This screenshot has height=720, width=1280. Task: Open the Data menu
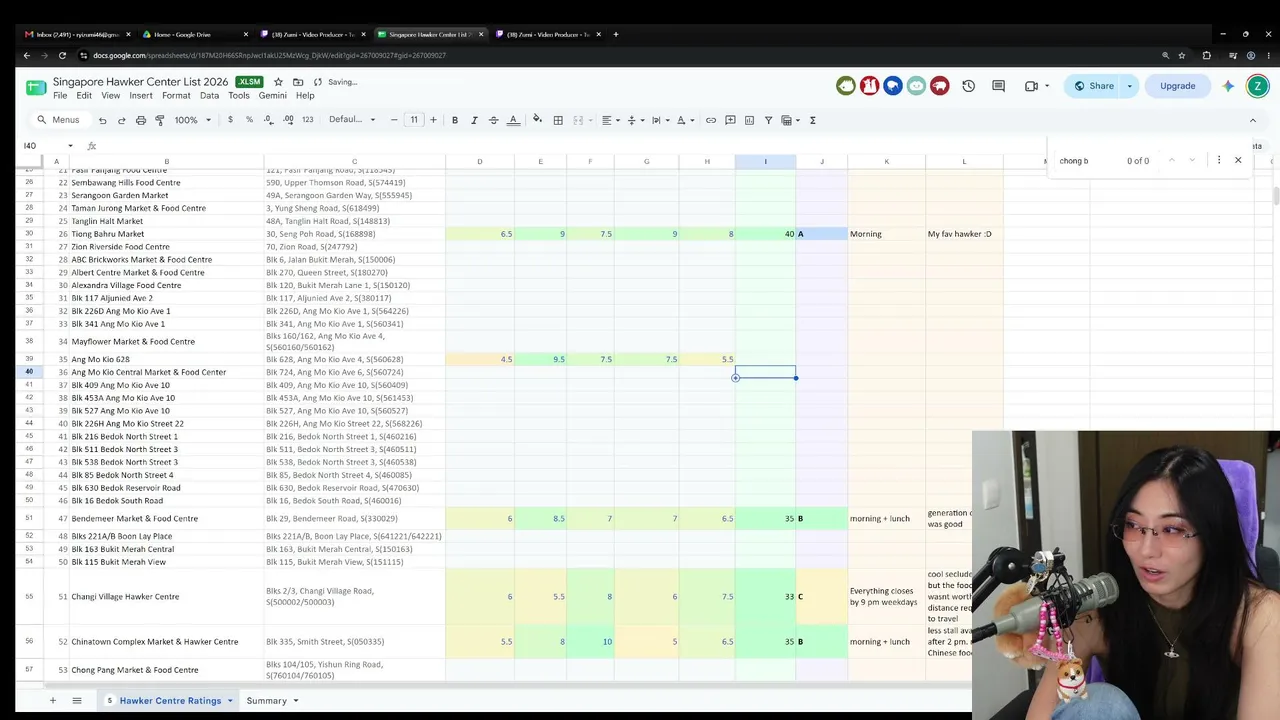coord(209,96)
